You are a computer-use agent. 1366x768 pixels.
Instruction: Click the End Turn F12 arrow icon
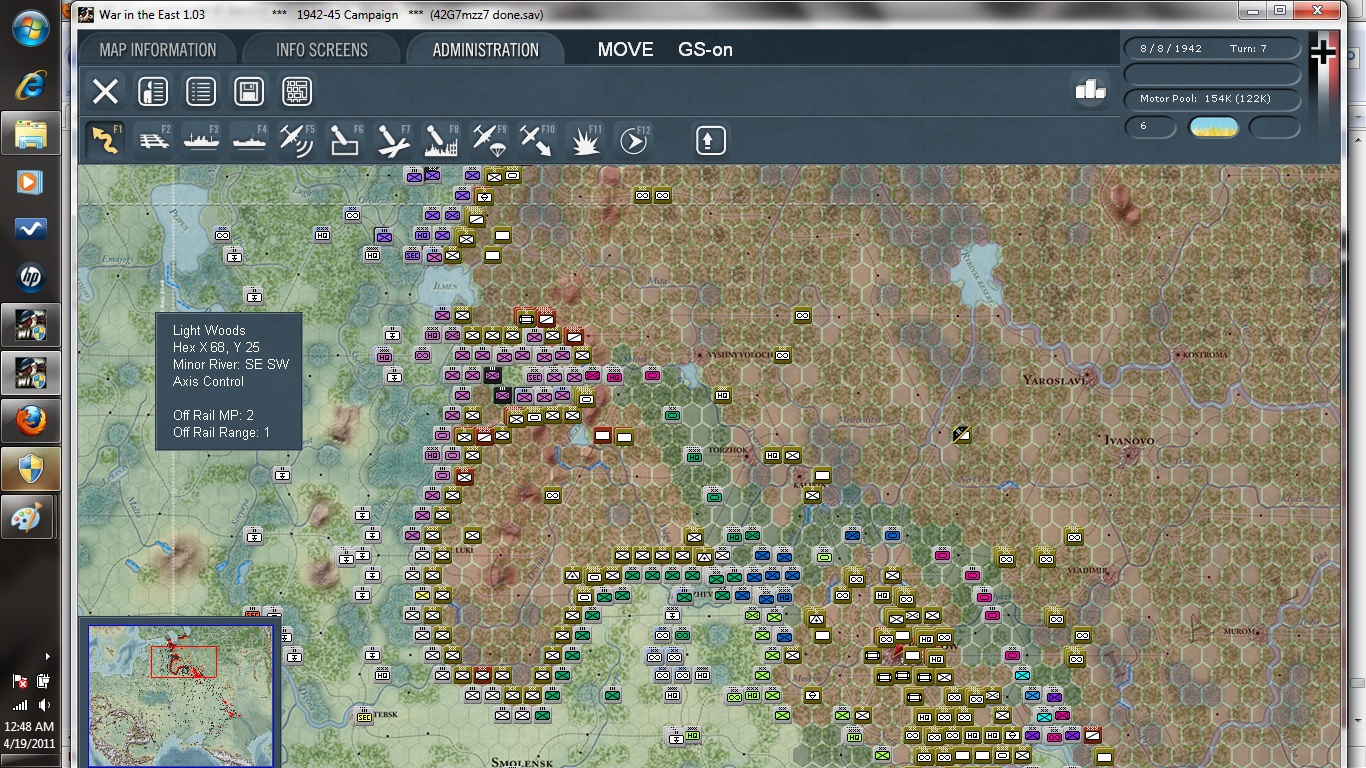coord(633,141)
